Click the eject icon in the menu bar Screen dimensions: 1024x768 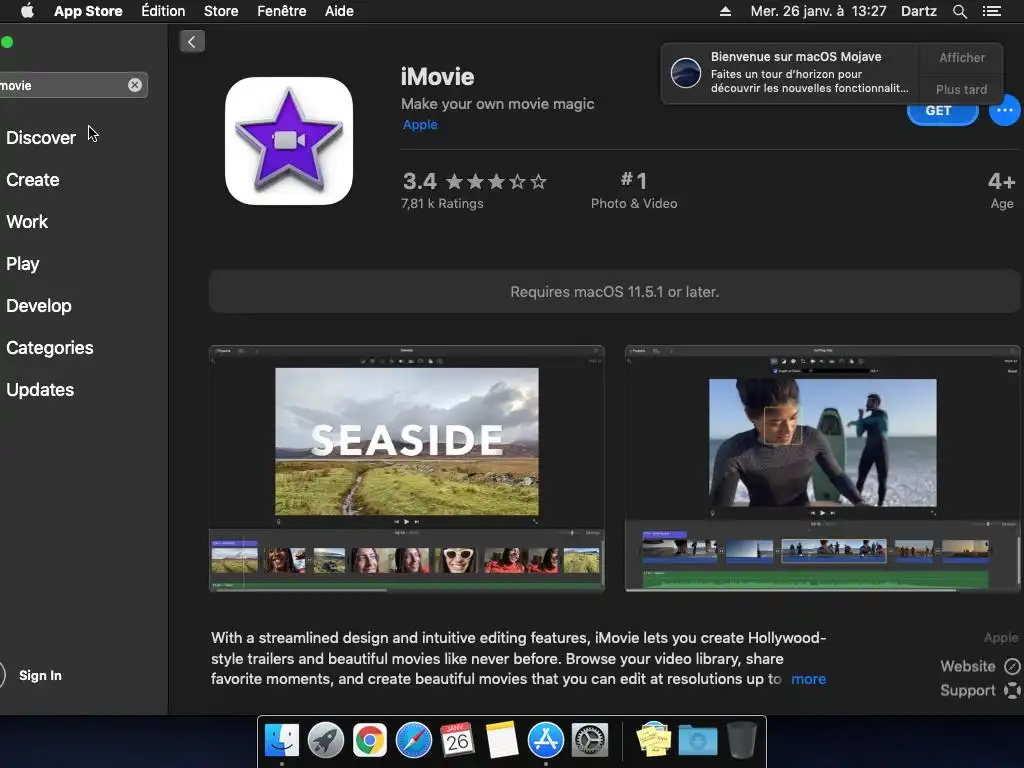click(x=725, y=11)
